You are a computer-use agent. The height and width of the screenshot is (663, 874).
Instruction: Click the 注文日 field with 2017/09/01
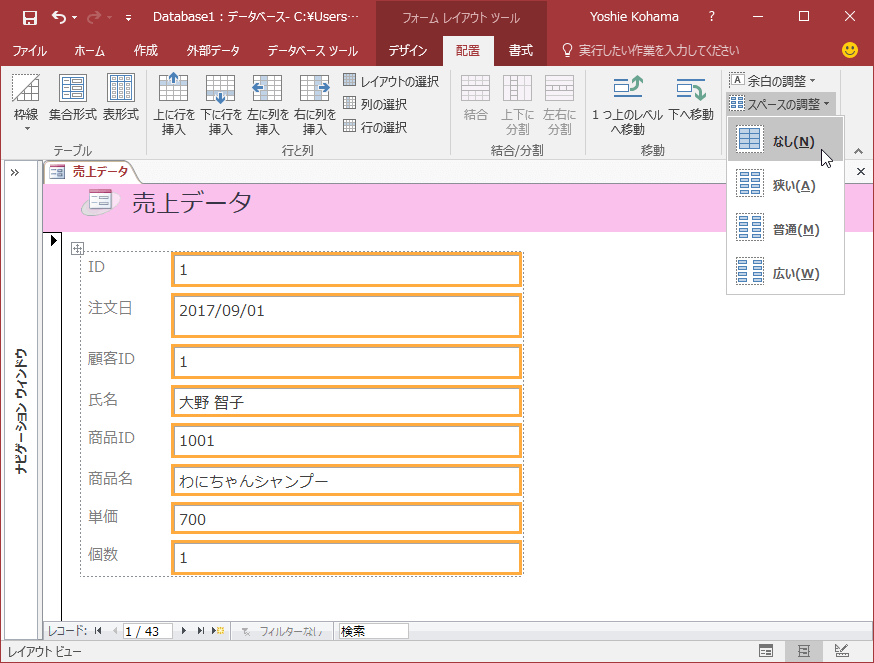347,316
